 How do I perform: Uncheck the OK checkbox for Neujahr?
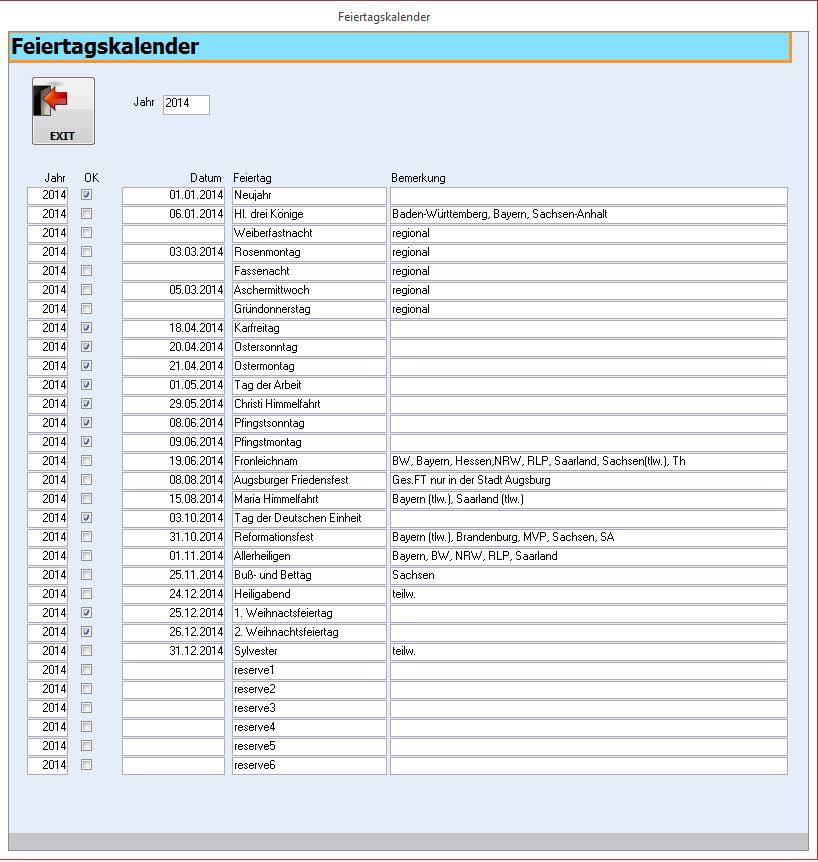(x=86, y=195)
